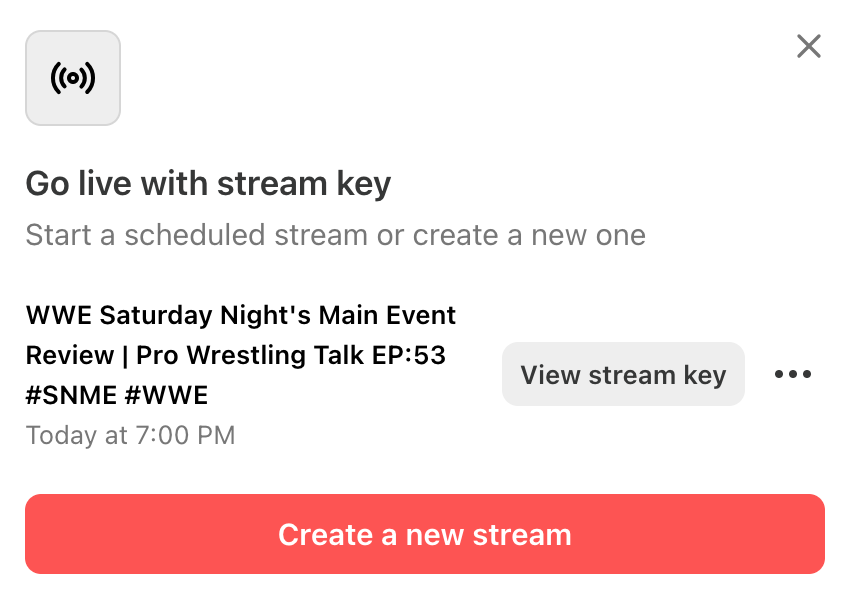
Task: Select the WWE Saturday Night's Main Event title
Action: pos(240,355)
